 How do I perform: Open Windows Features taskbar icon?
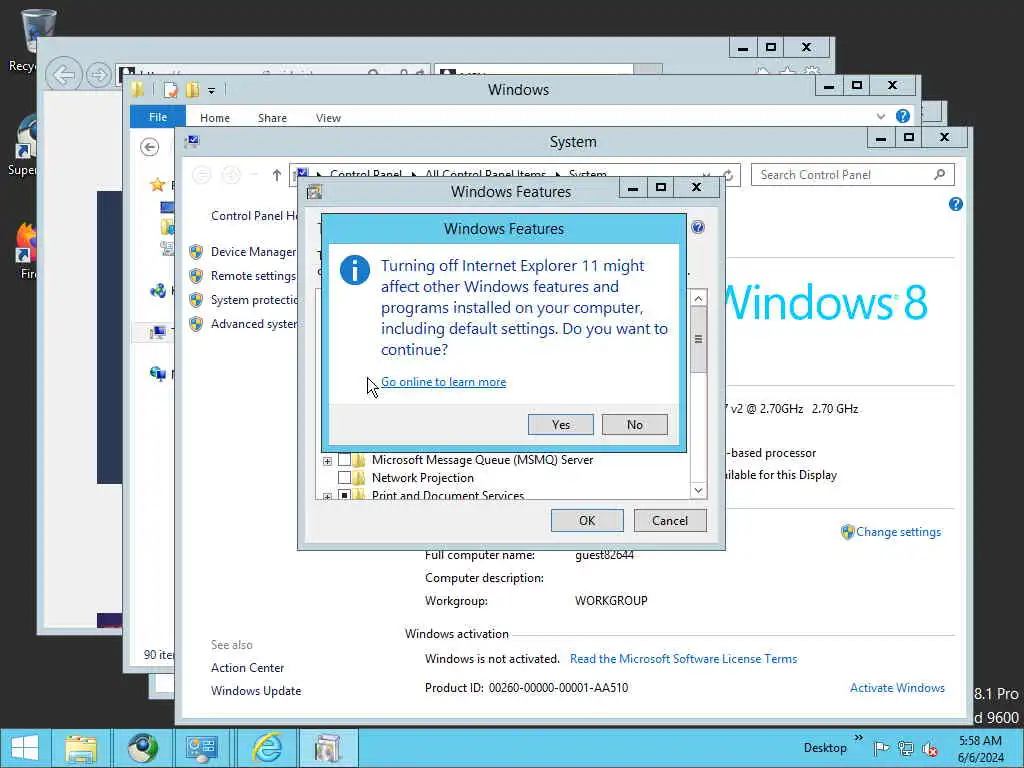pyautogui.click(x=328, y=748)
